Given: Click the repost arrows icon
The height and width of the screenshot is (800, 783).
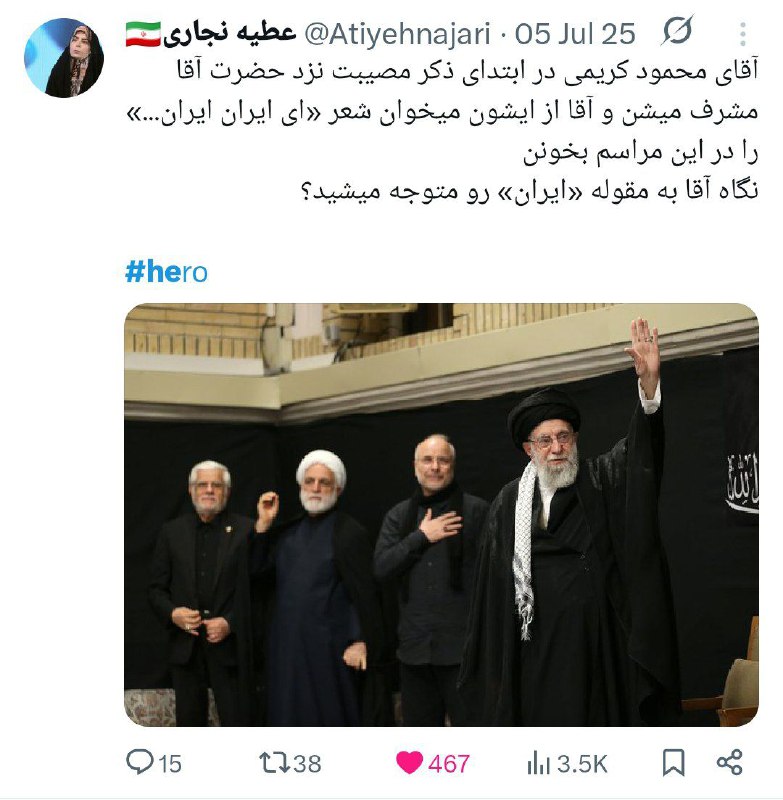Looking at the screenshot, I should [x=274, y=763].
